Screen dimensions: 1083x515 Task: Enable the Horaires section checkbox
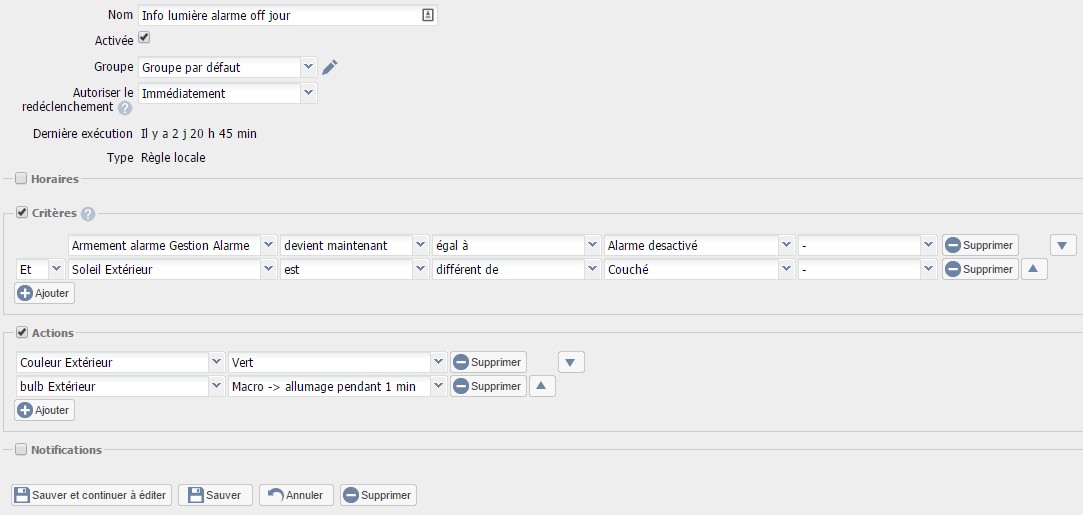point(21,179)
